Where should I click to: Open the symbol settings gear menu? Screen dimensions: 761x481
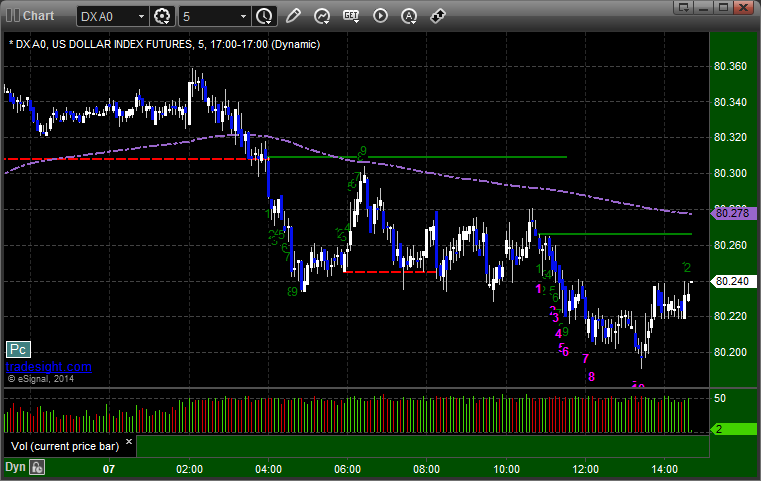[x=162, y=17]
